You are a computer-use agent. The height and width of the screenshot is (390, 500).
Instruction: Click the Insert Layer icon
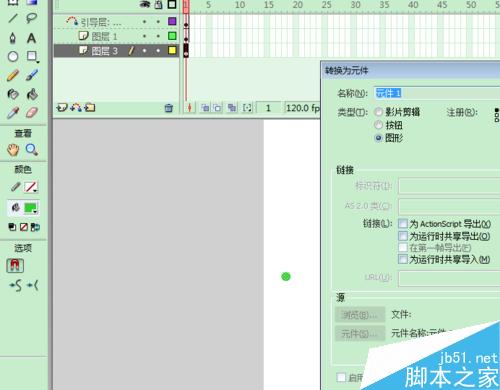tap(62, 108)
